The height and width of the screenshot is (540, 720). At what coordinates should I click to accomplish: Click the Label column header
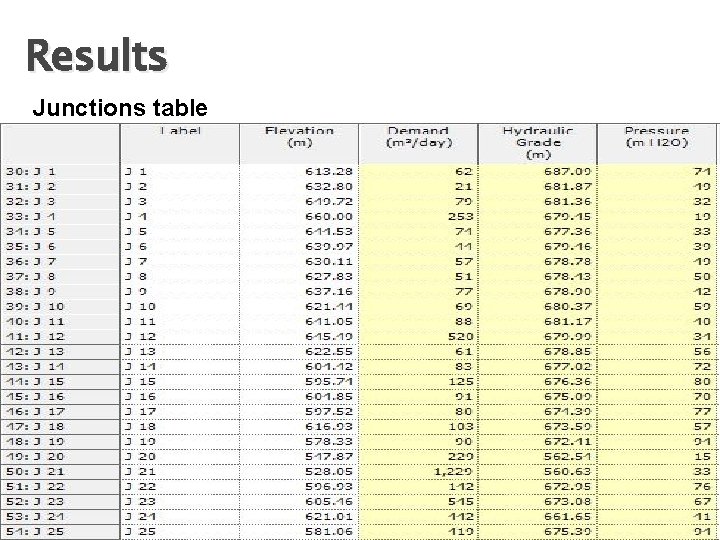pos(180,131)
